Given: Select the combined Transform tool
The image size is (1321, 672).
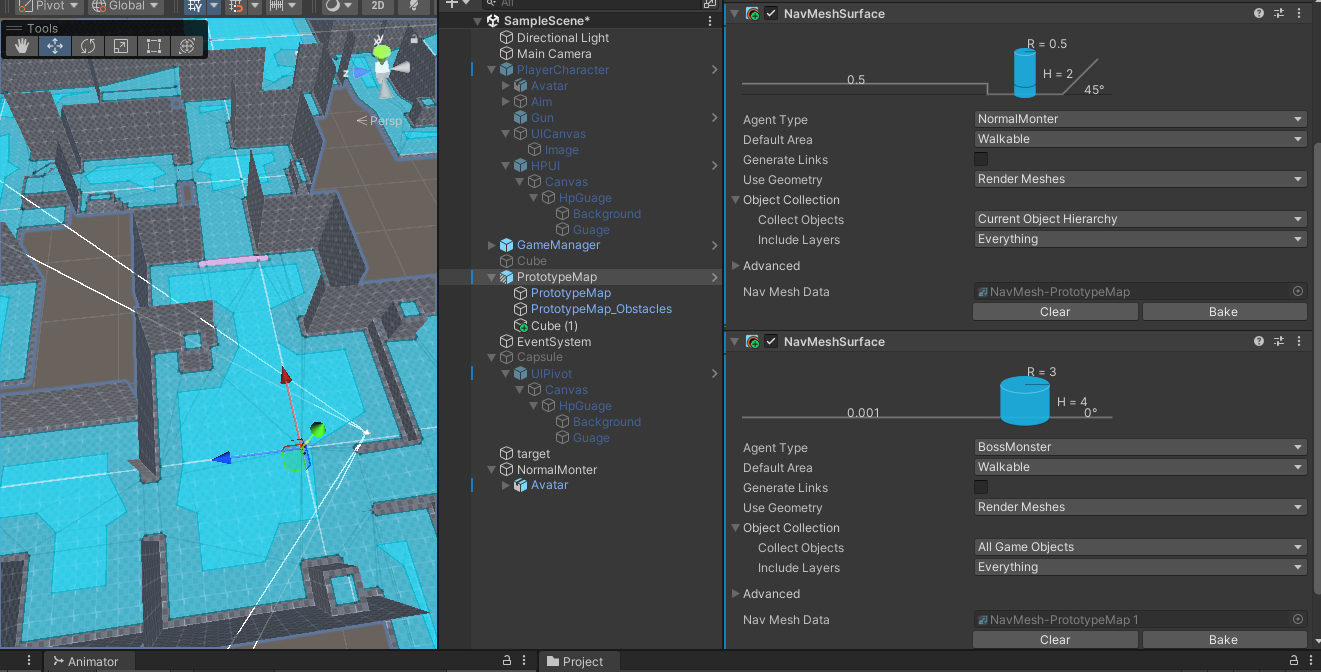Looking at the screenshot, I should click(x=186, y=46).
